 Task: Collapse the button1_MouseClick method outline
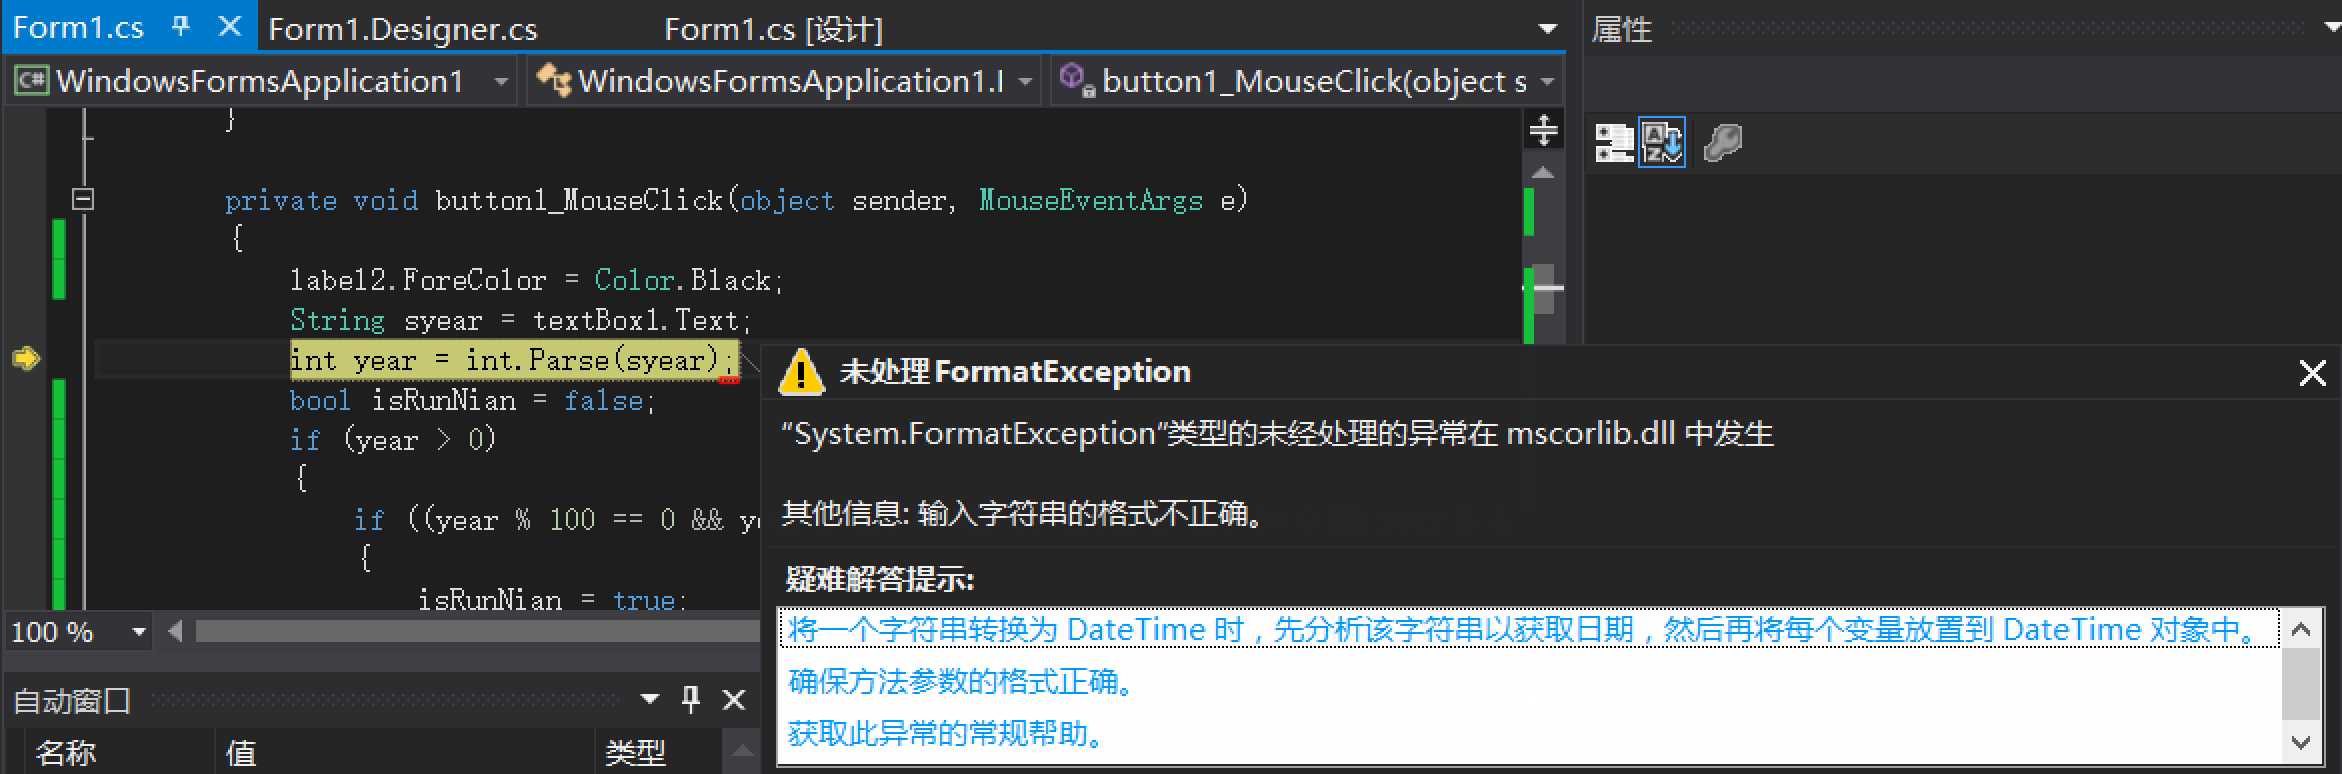[83, 199]
